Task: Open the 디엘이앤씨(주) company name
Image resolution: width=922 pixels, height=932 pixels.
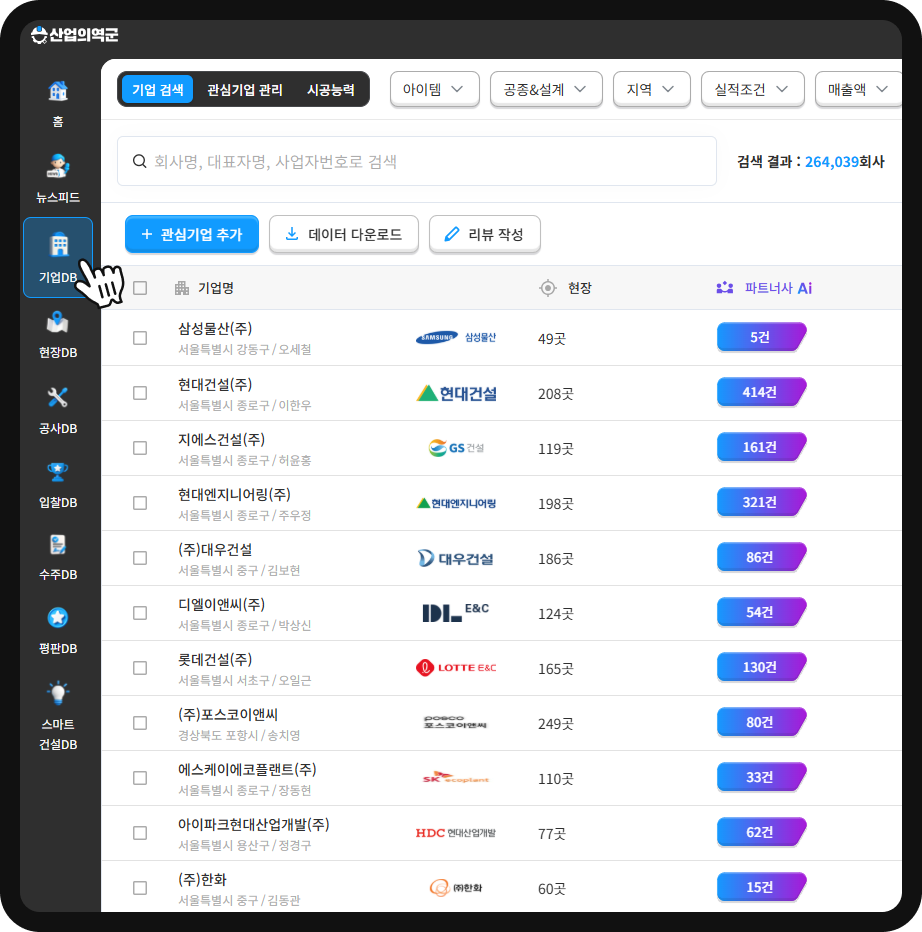Action: pos(222,604)
